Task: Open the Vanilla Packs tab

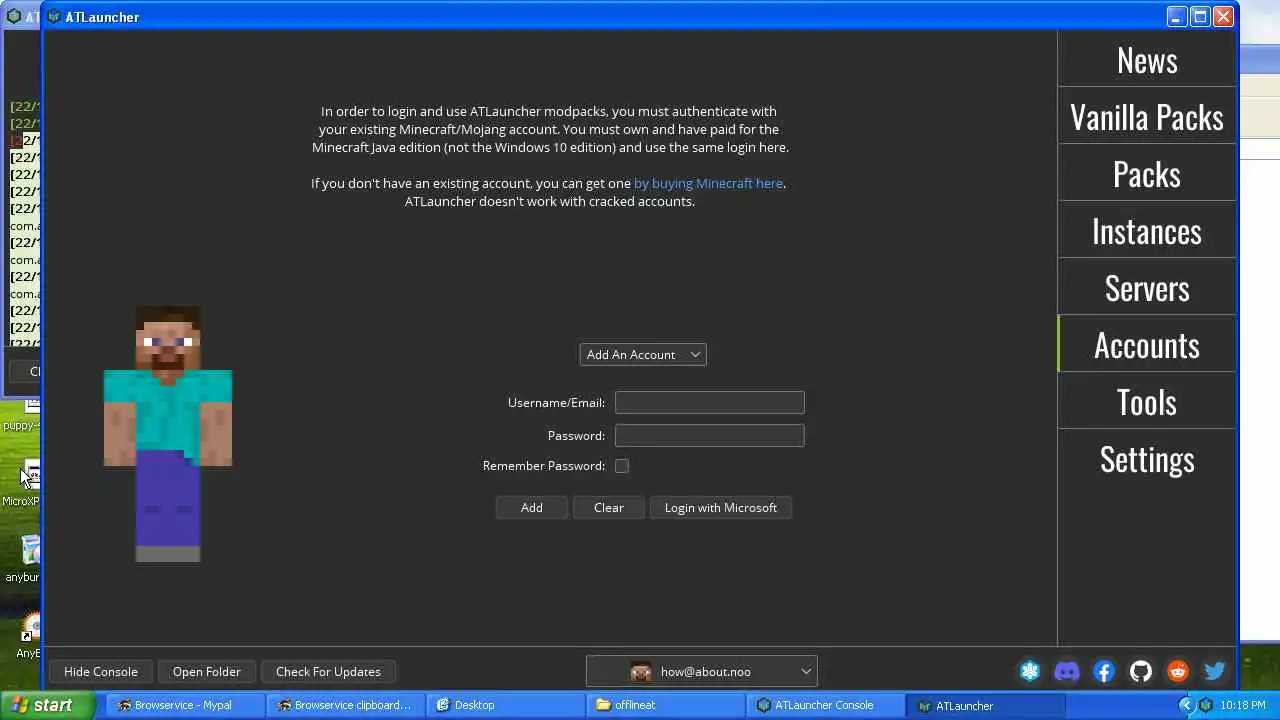Action: tap(1147, 117)
